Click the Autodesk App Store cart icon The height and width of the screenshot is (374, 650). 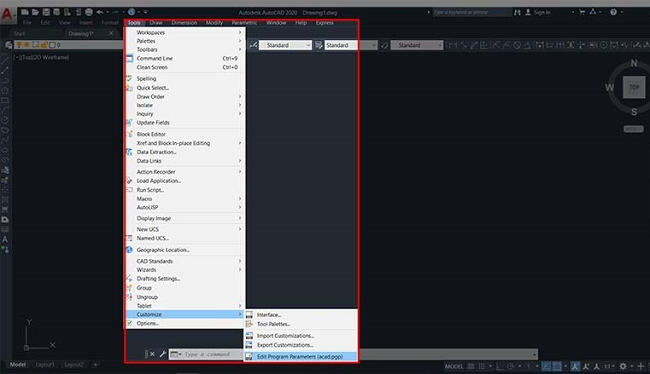coord(582,12)
